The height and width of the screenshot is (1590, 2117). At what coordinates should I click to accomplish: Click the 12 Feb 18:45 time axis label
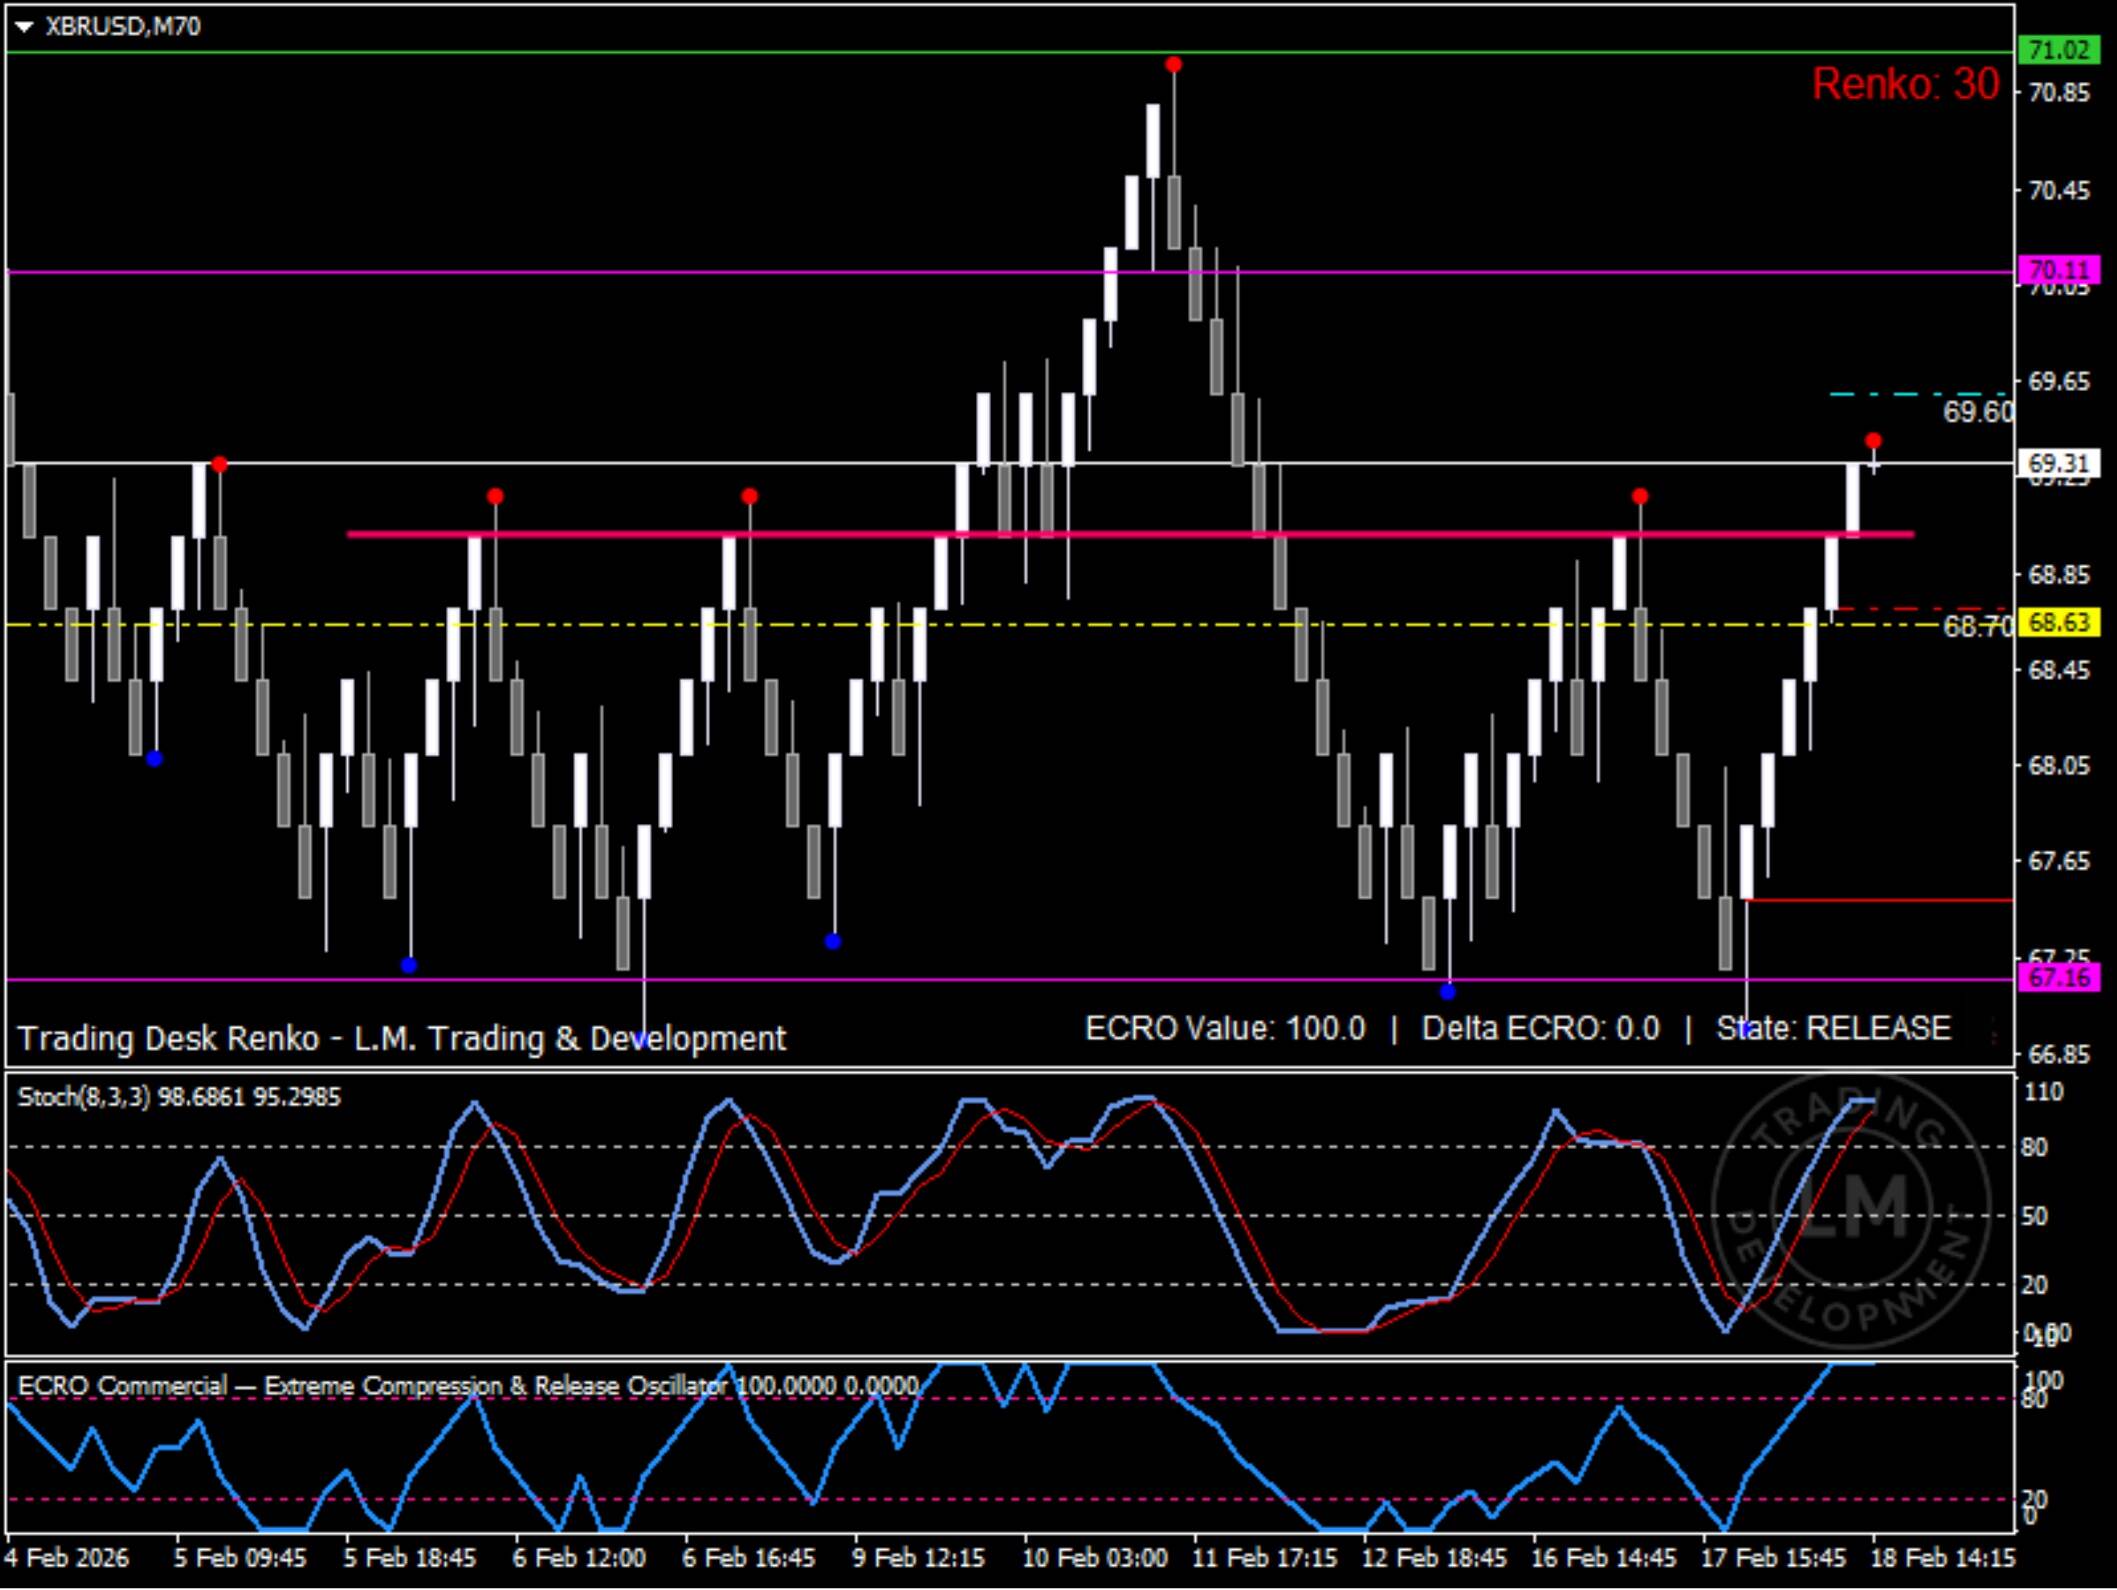click(x=1434, y=1558)
